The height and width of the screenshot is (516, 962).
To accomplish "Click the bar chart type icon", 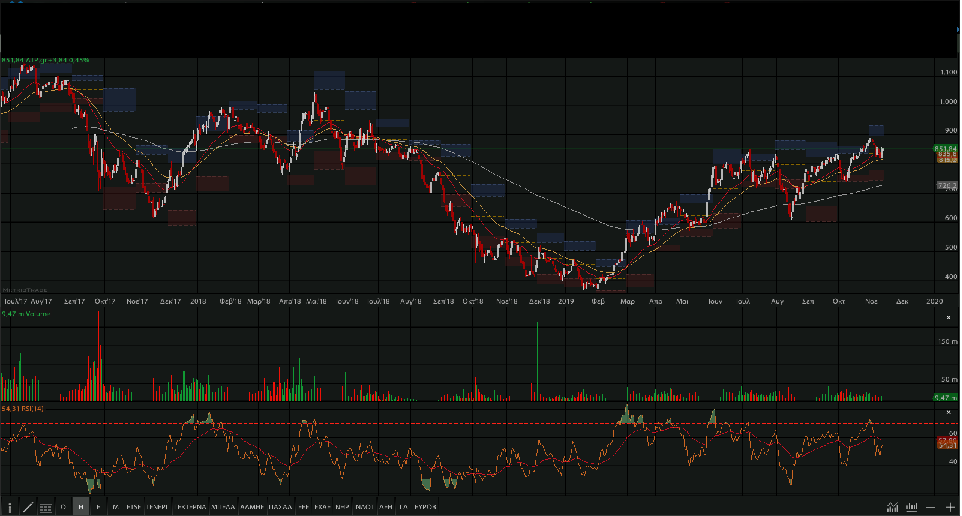I will point(912,507).
